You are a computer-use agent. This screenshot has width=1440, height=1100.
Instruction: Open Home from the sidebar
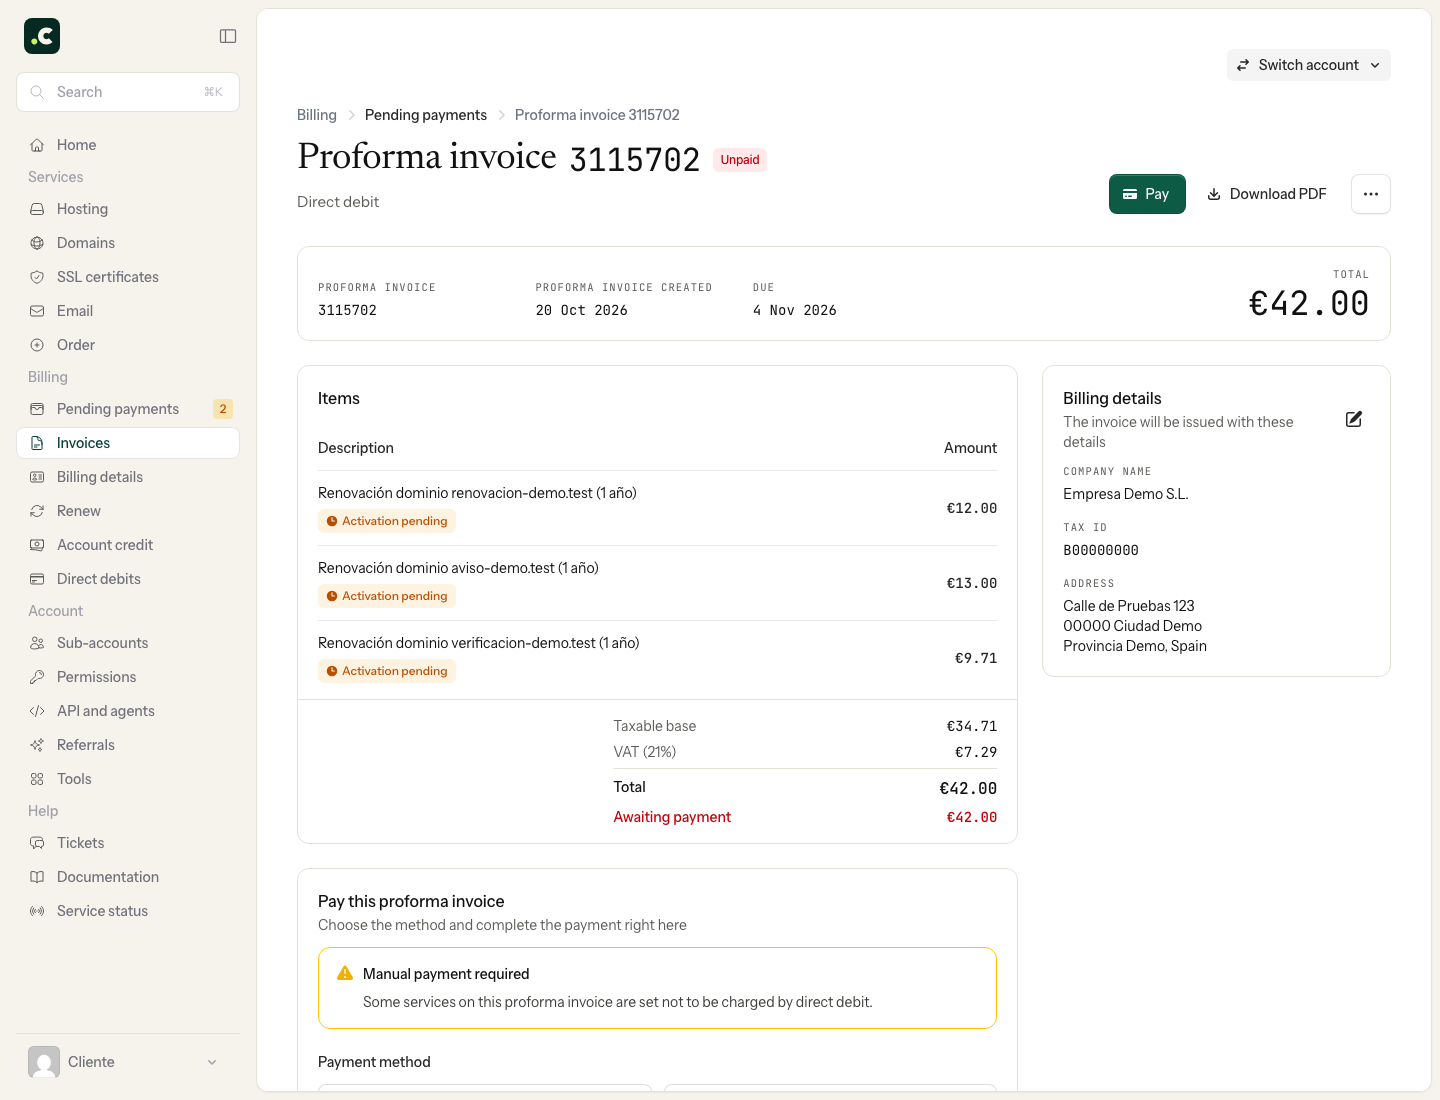[x=128, y=145]
